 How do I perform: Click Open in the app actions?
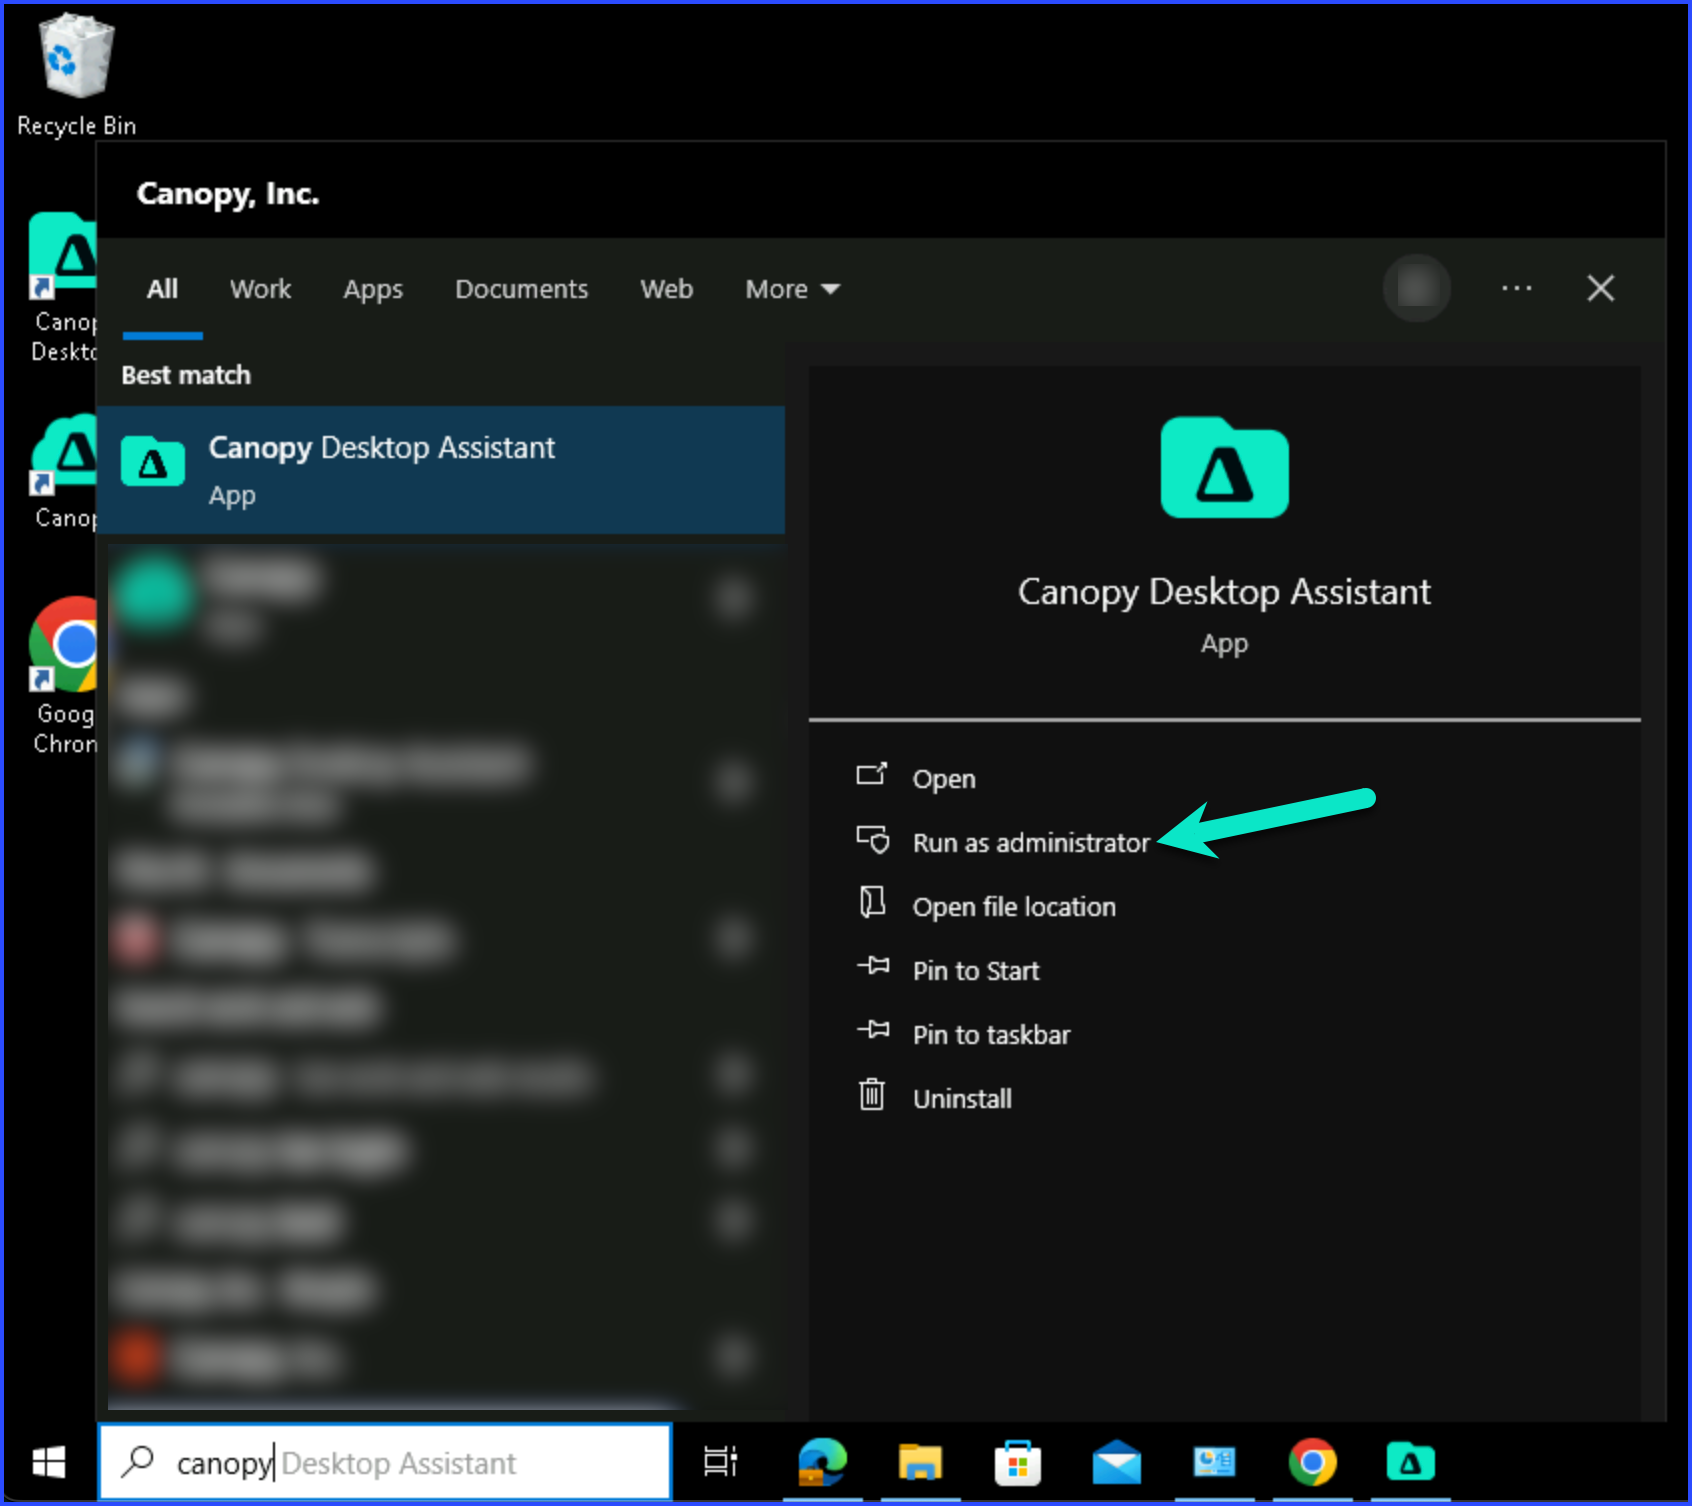[944, 779]
